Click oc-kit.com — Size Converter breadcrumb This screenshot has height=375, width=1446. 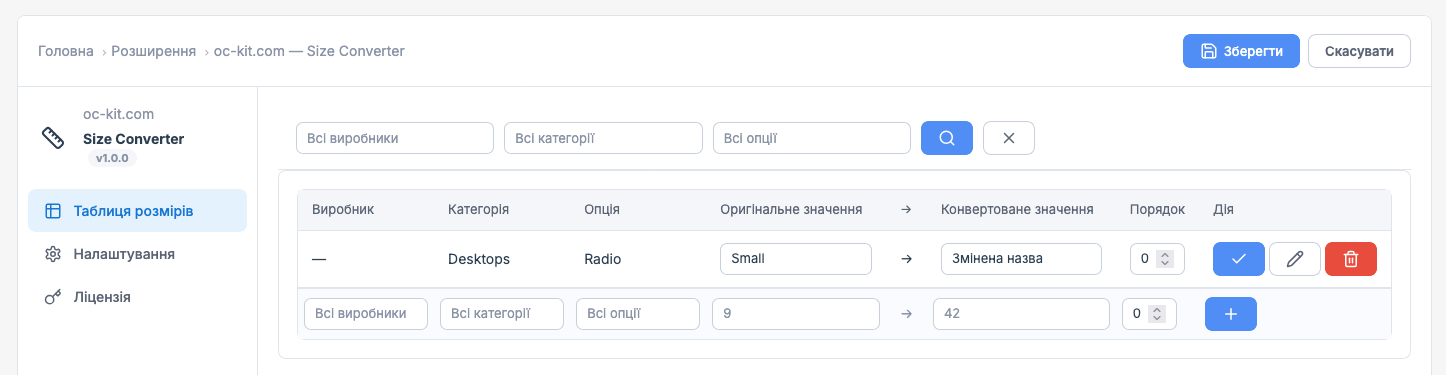[x=309, y=51]
